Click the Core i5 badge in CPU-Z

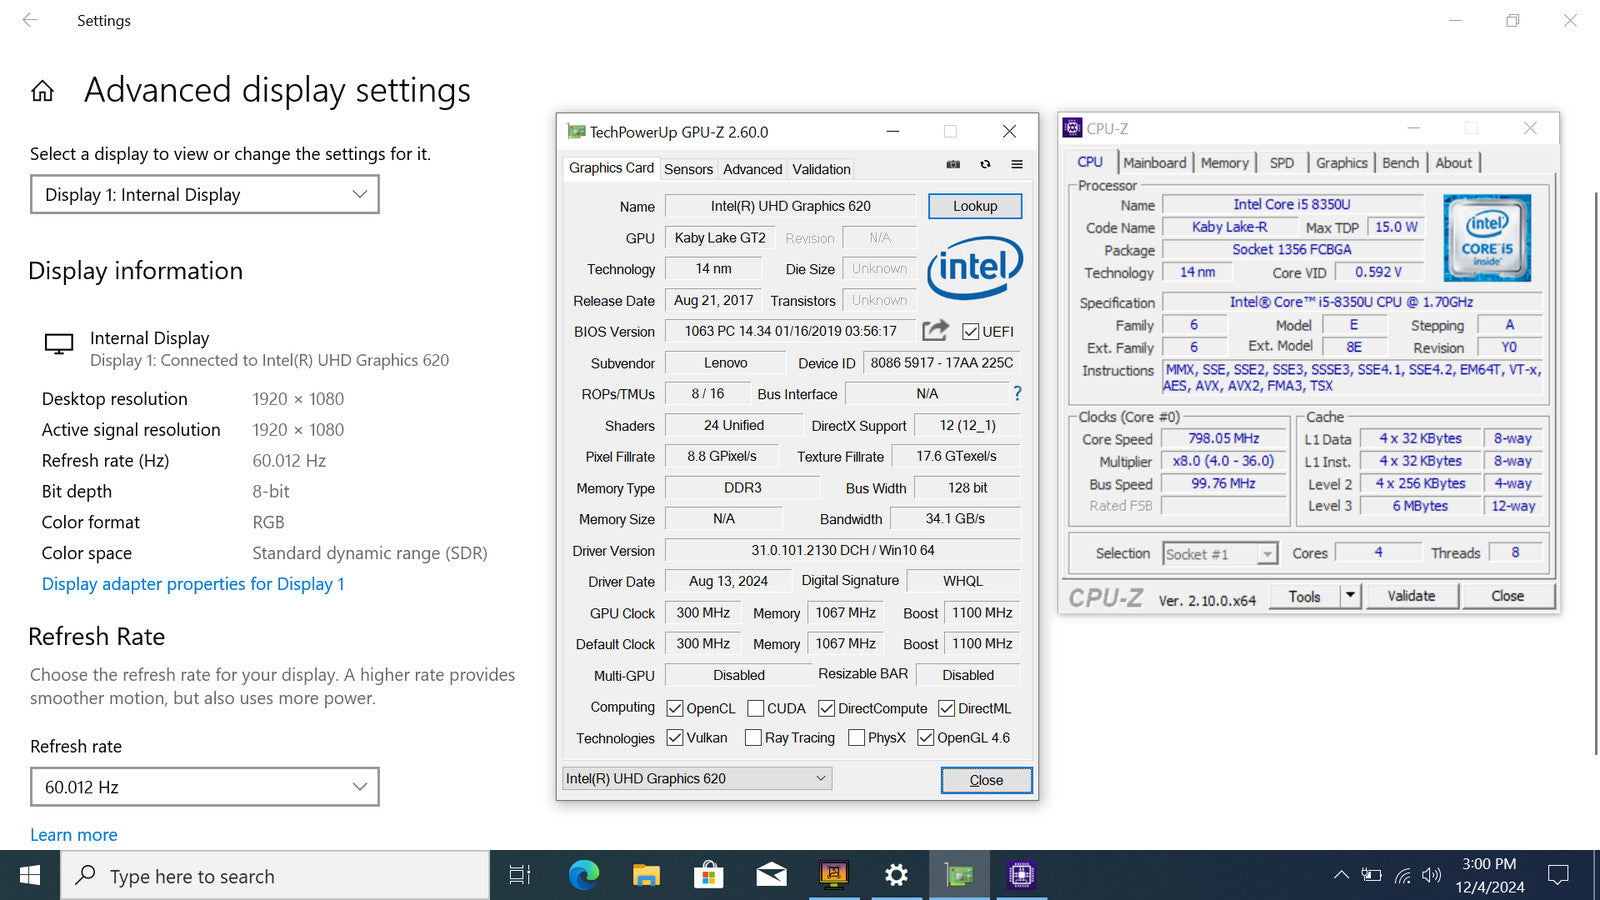tap(1487, 238)
